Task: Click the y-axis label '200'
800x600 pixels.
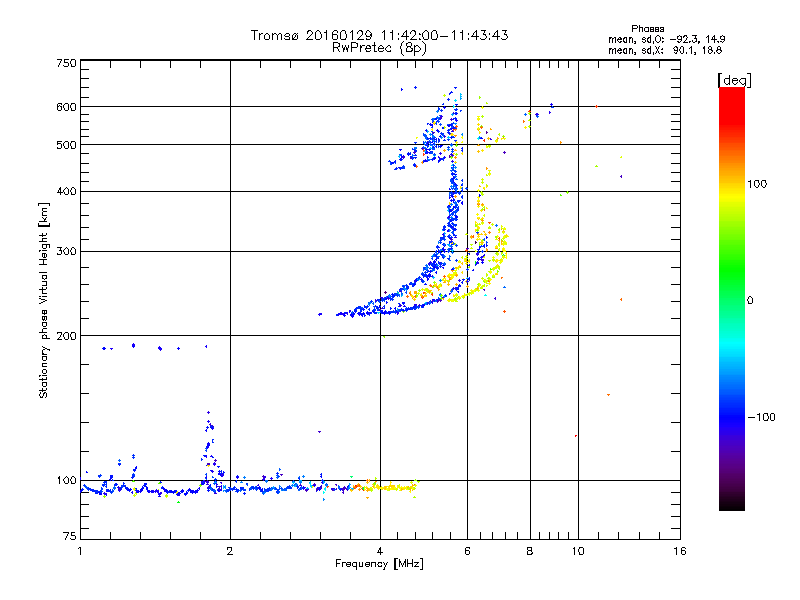Action: [x=66, y=336]
